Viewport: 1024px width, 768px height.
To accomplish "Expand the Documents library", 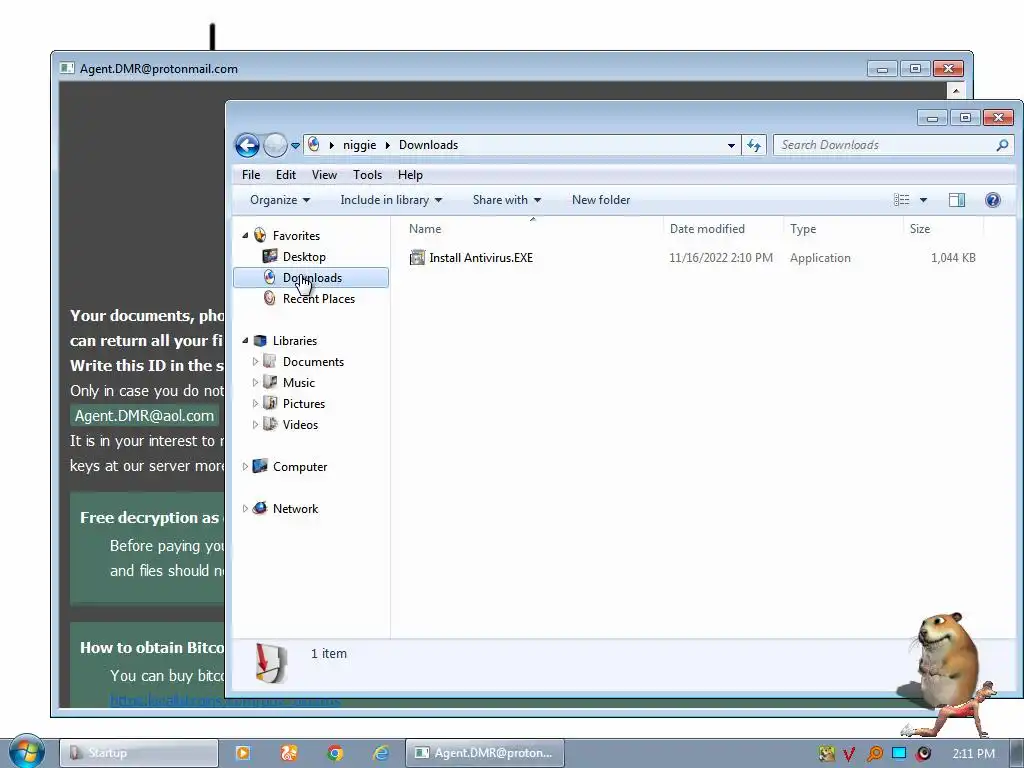I will pos(255,362).
